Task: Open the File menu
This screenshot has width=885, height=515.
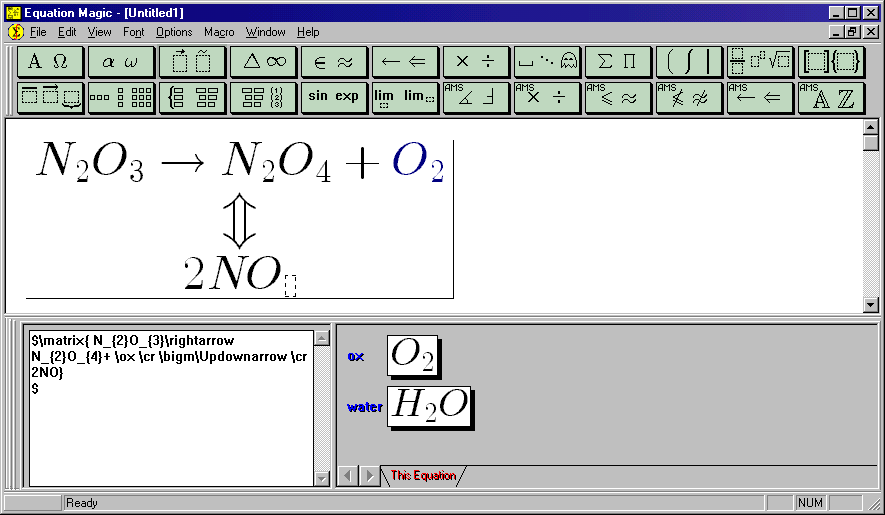Action: pos(38,32)
